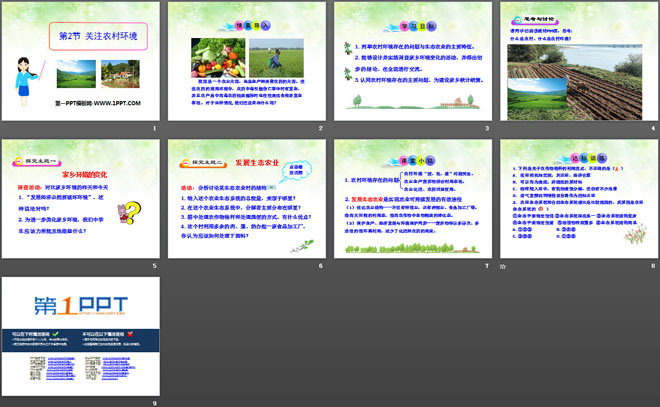This screenshot has width=660, height=407.
Task: Select slide 2 with vegetable photo
Action: (247, 61)
